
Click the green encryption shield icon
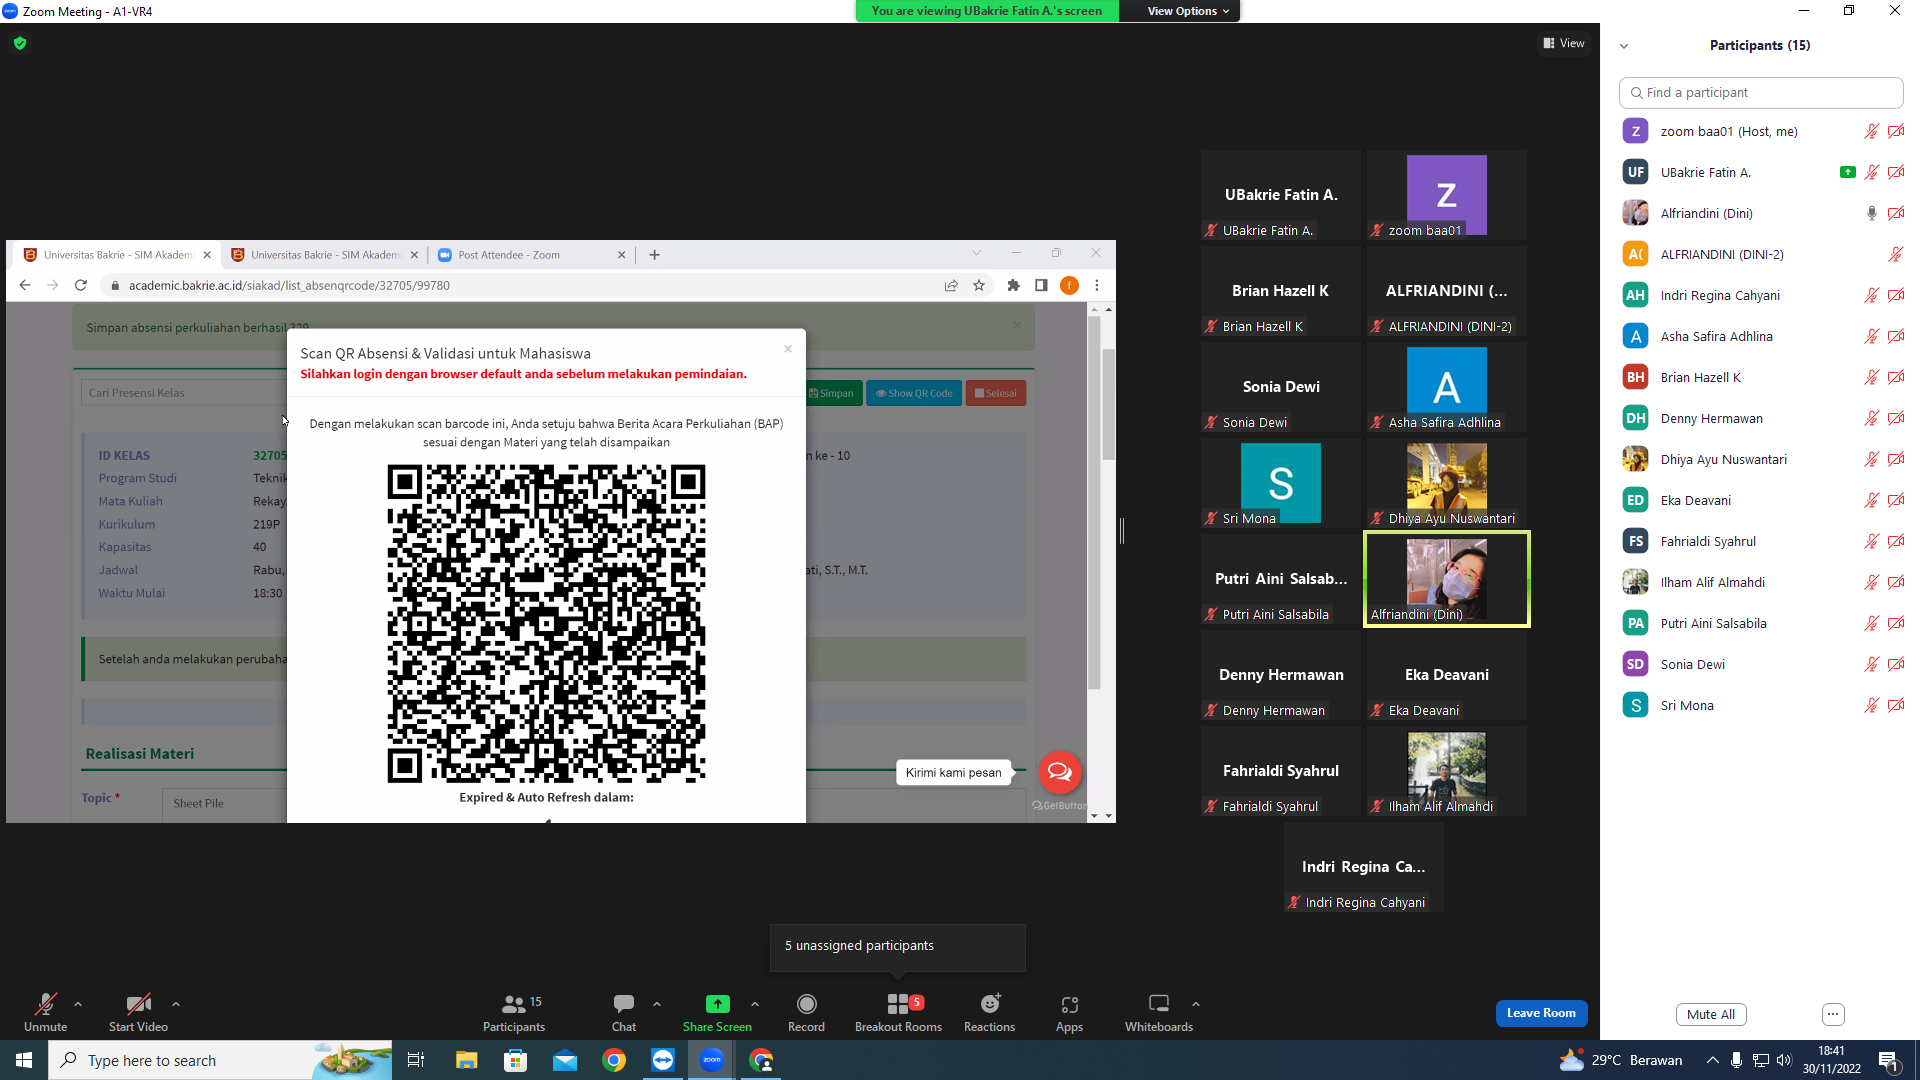pyautogui.click(x=20, y=43)
